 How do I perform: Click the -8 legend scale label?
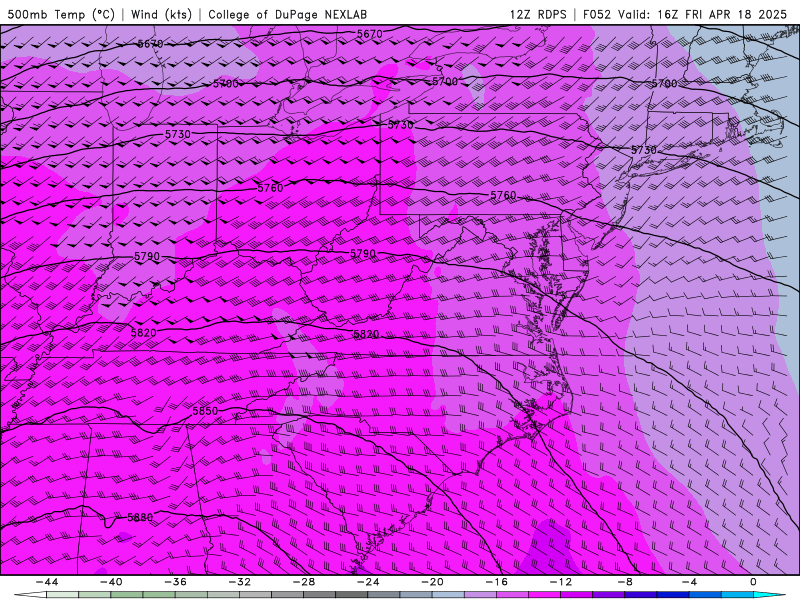(x=625, y=582)
